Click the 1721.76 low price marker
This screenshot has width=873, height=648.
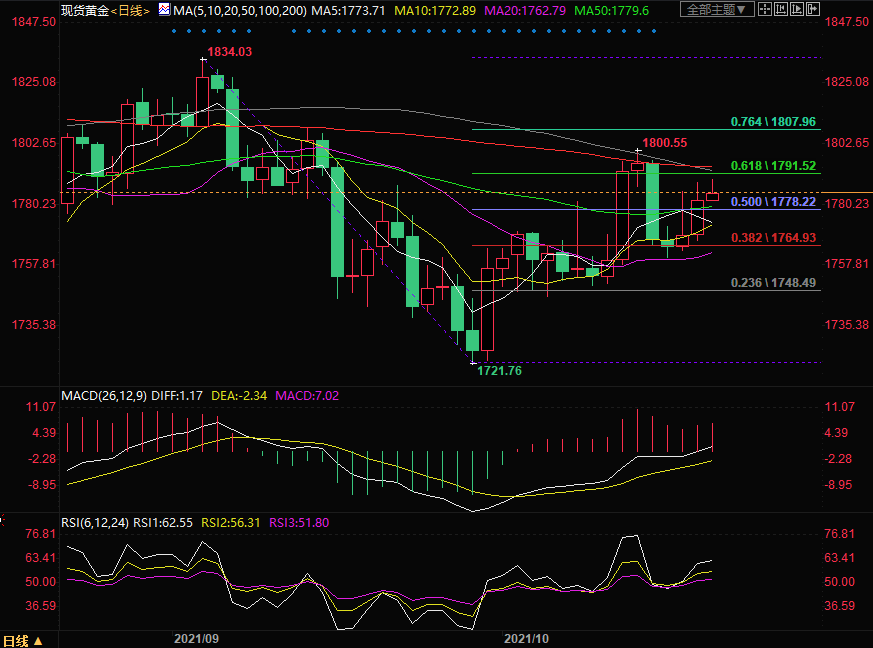(x=497, y=370)
